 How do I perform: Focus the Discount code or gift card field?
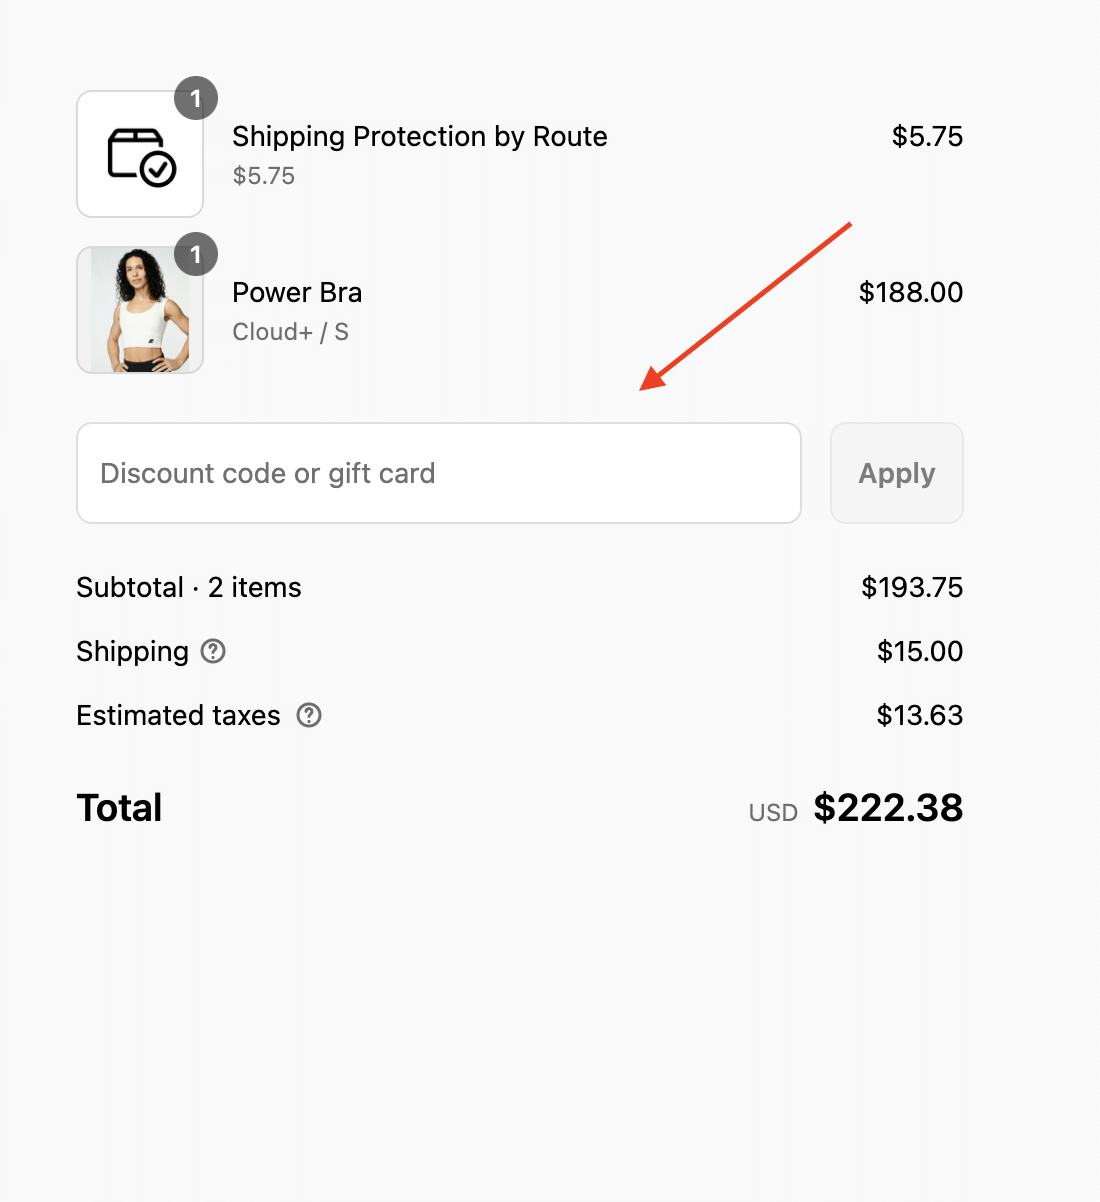point(439,473)
